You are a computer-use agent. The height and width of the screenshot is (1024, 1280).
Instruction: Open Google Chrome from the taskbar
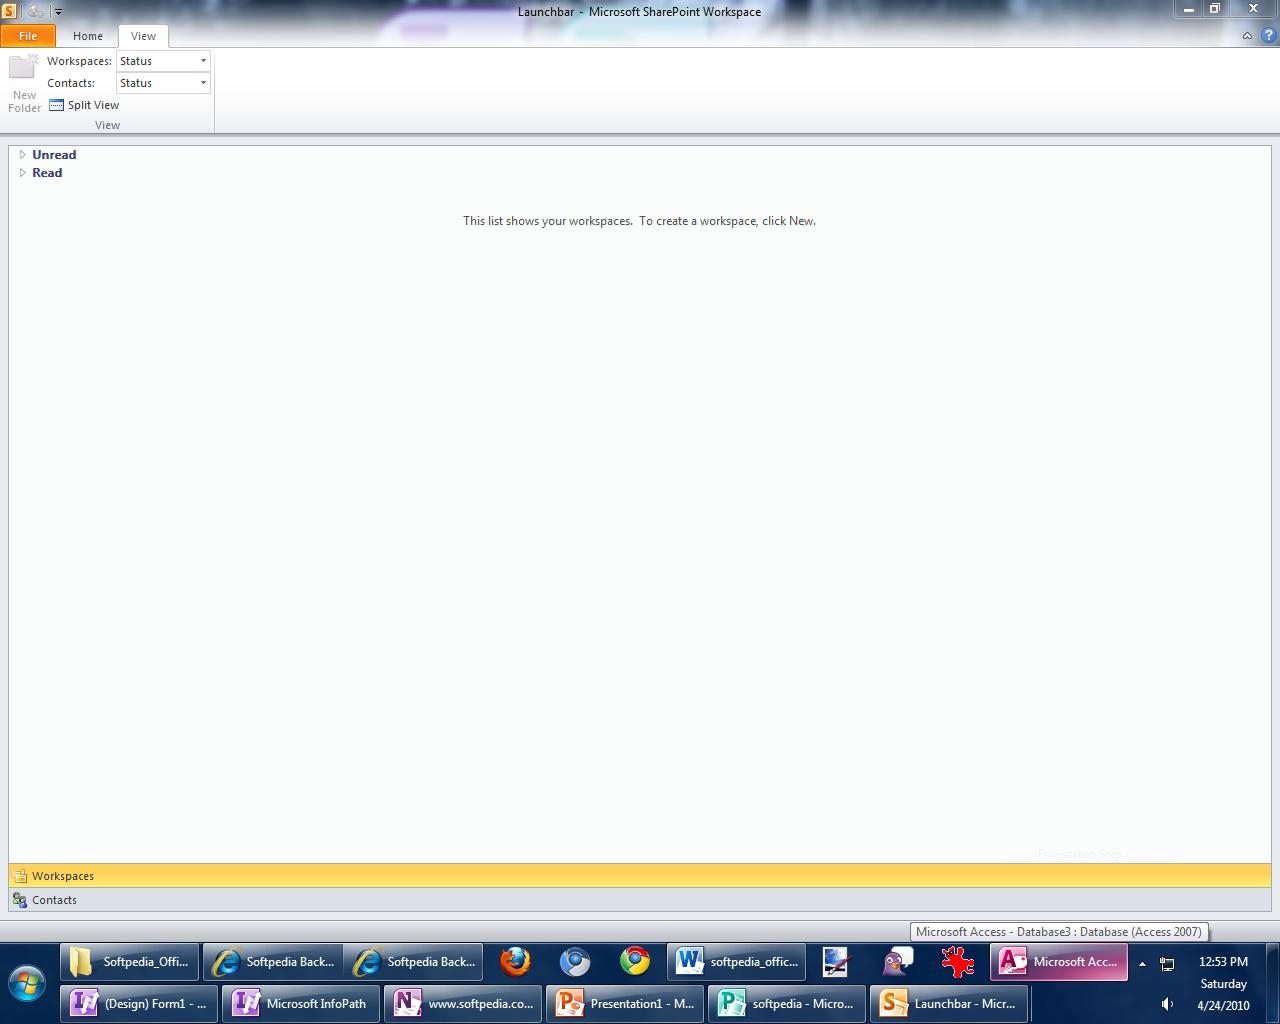pos(634,962)
